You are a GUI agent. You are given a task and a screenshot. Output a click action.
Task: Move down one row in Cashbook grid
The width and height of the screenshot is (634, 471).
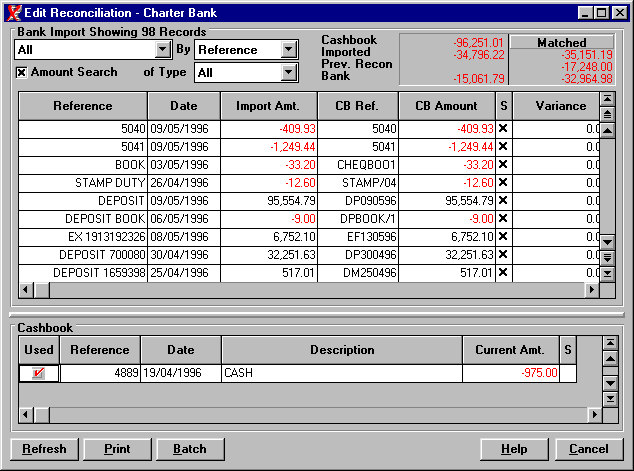pyautogui.click(x=610, y=383)
